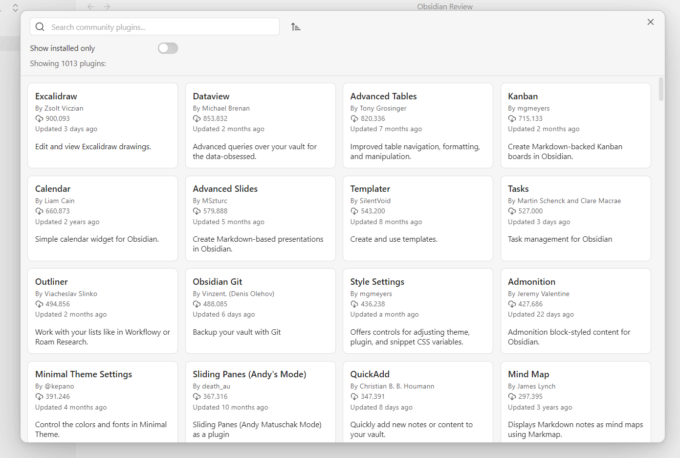
Task: Open the Tasks plugin card
Action: tap(575, 216)
